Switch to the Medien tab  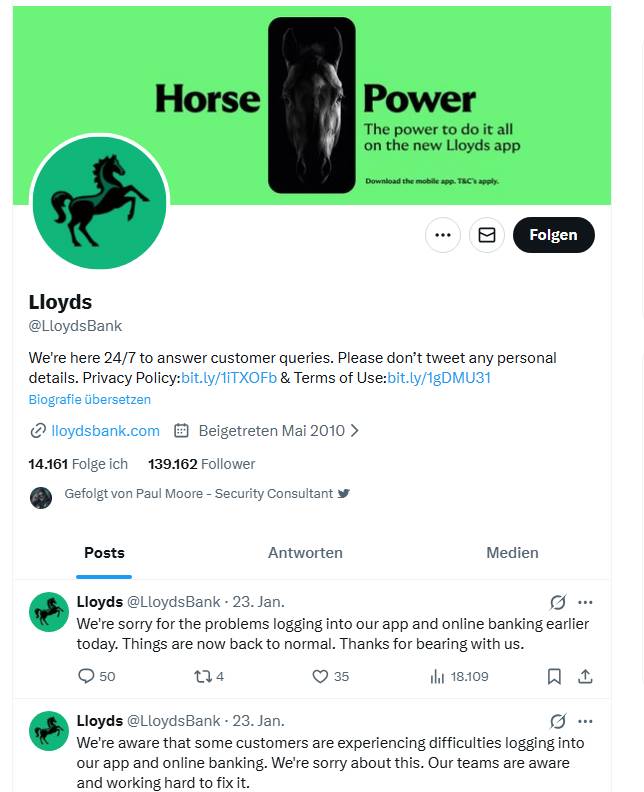pos(512,552)
